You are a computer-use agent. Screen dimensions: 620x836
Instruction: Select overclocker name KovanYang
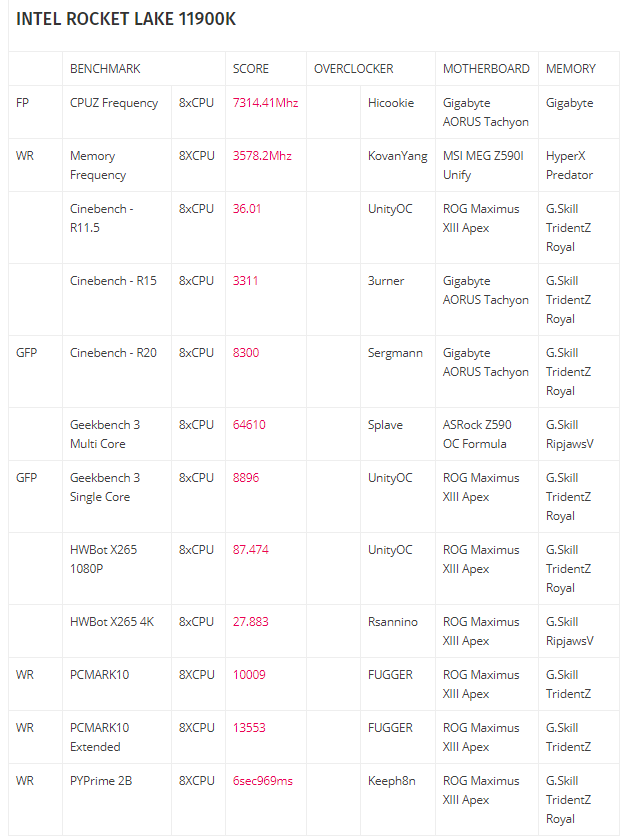click(397, 156)
